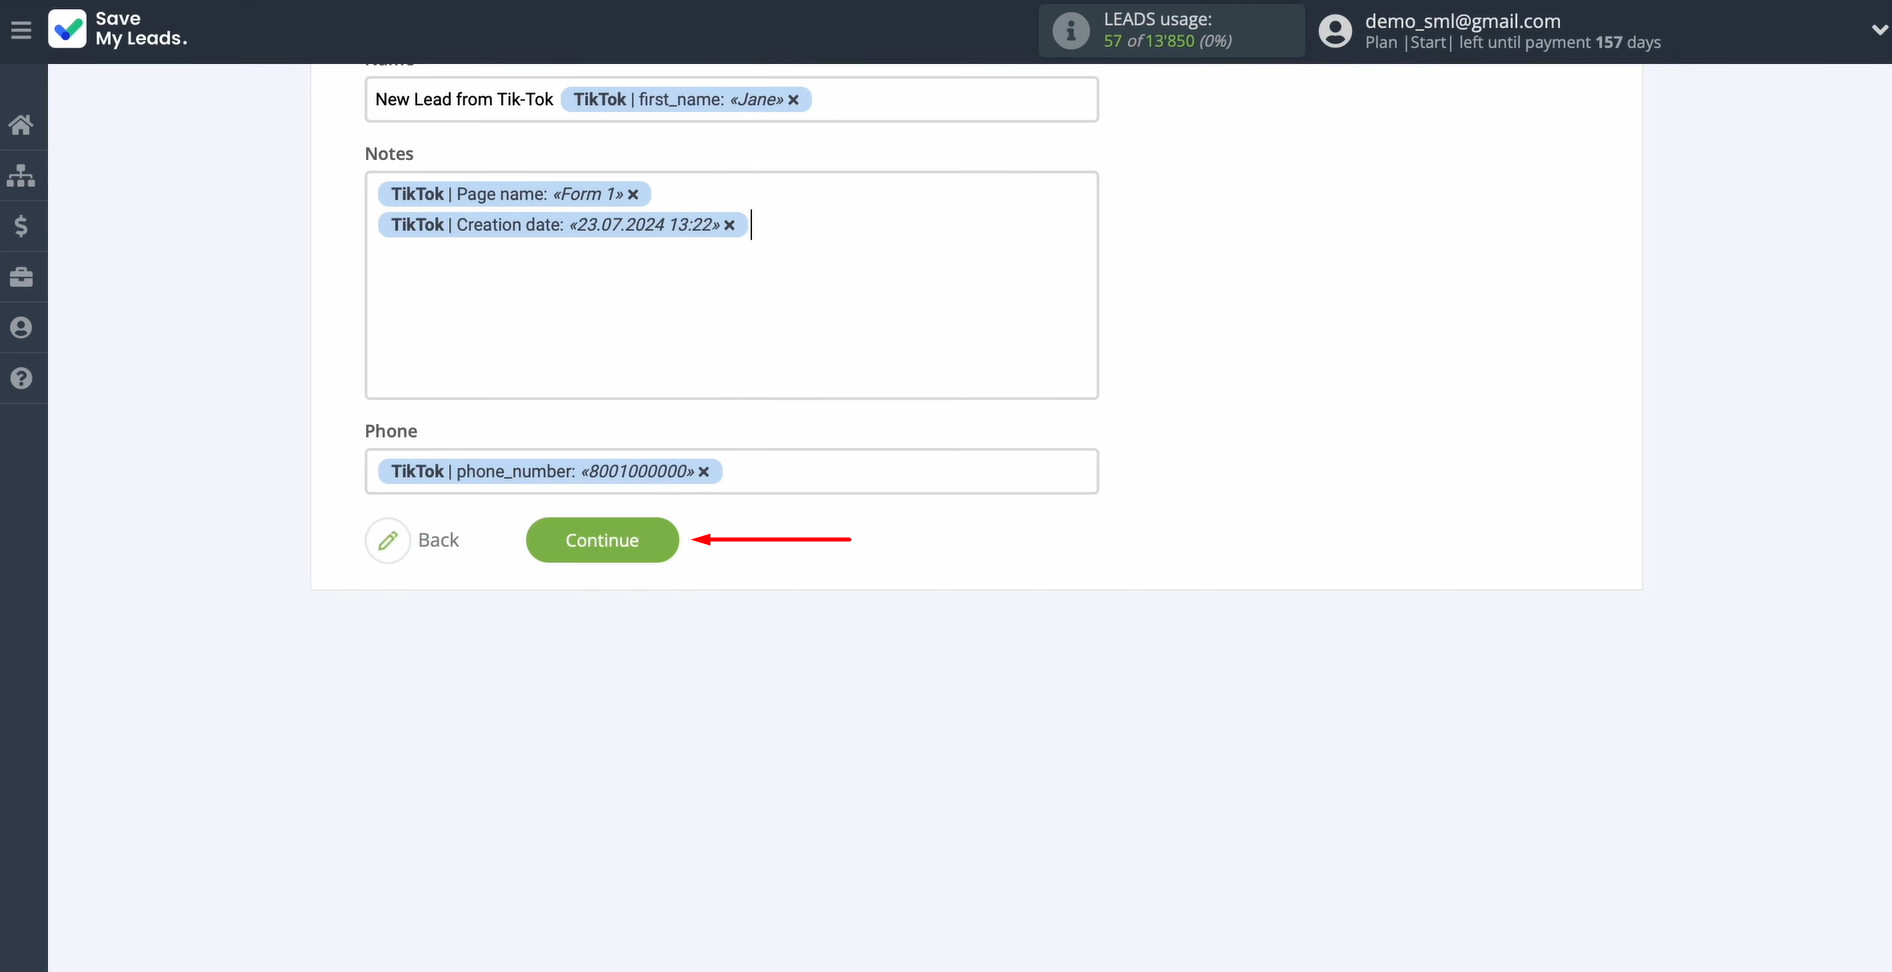Go to Home in sidebar

(21, 125)
